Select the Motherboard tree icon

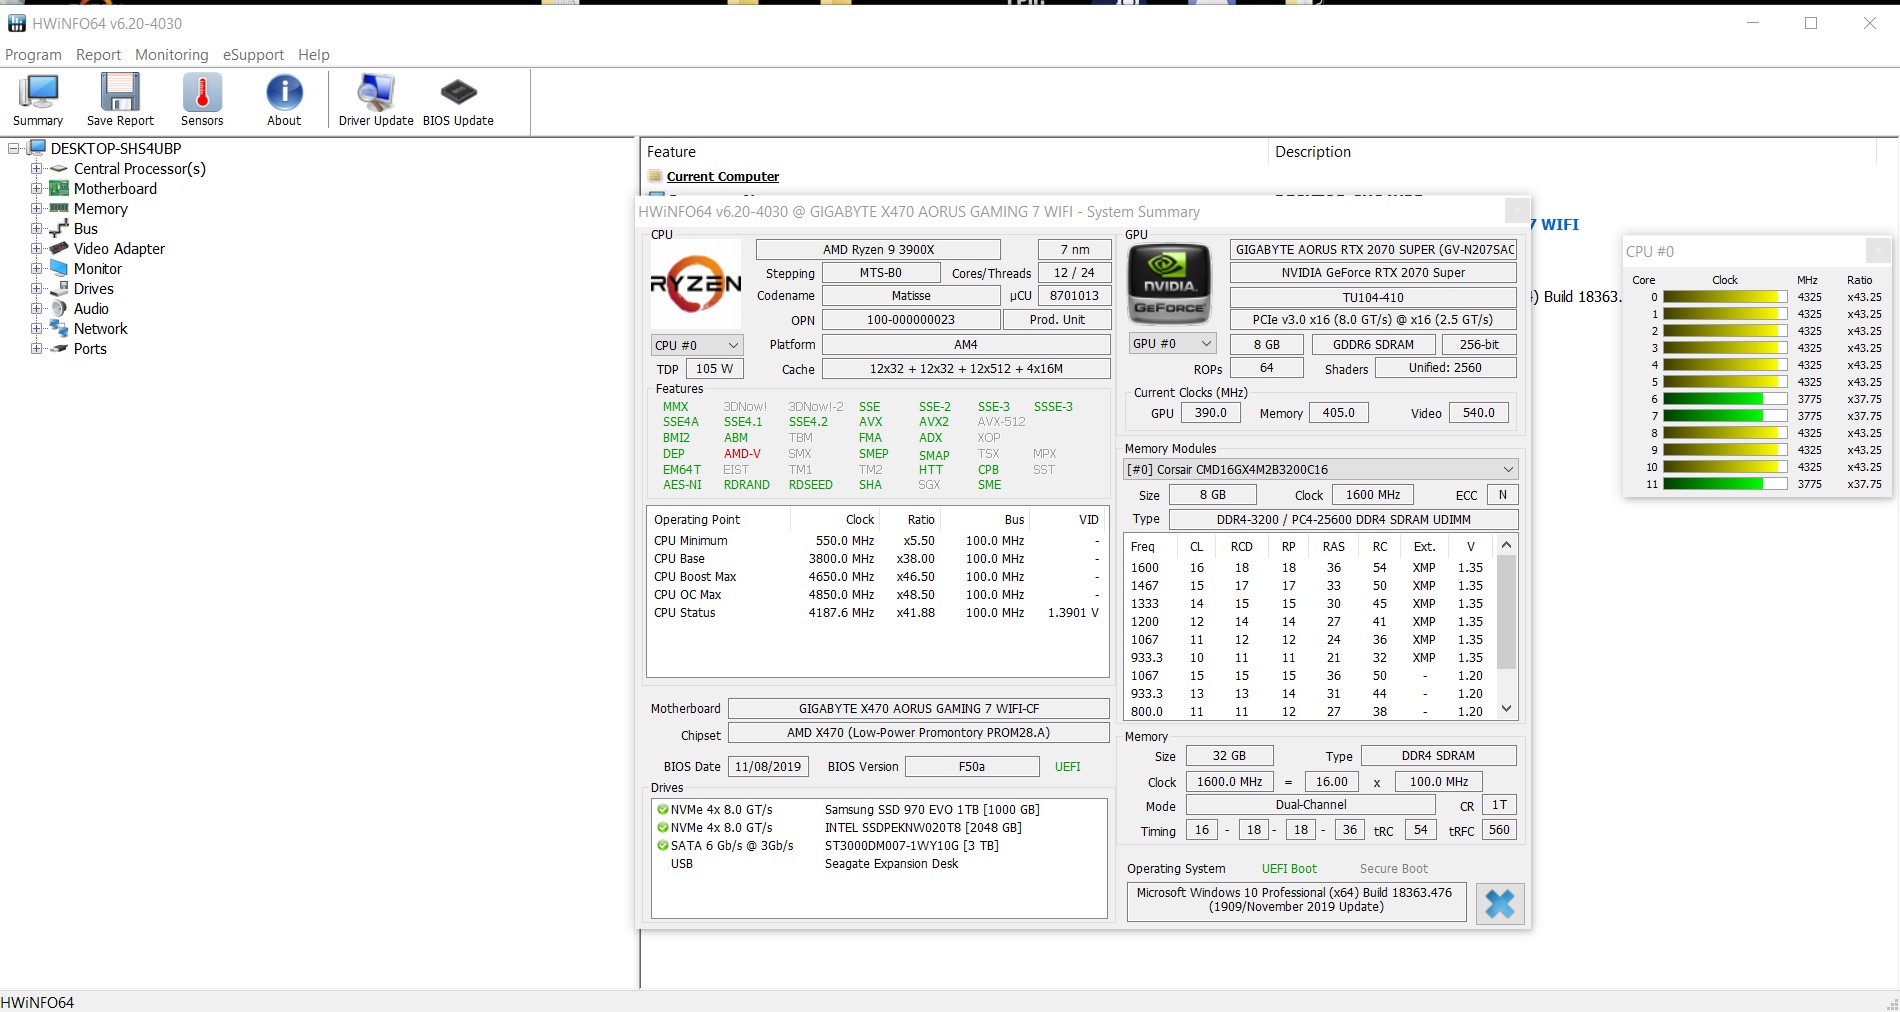click(x=59, y=189)
